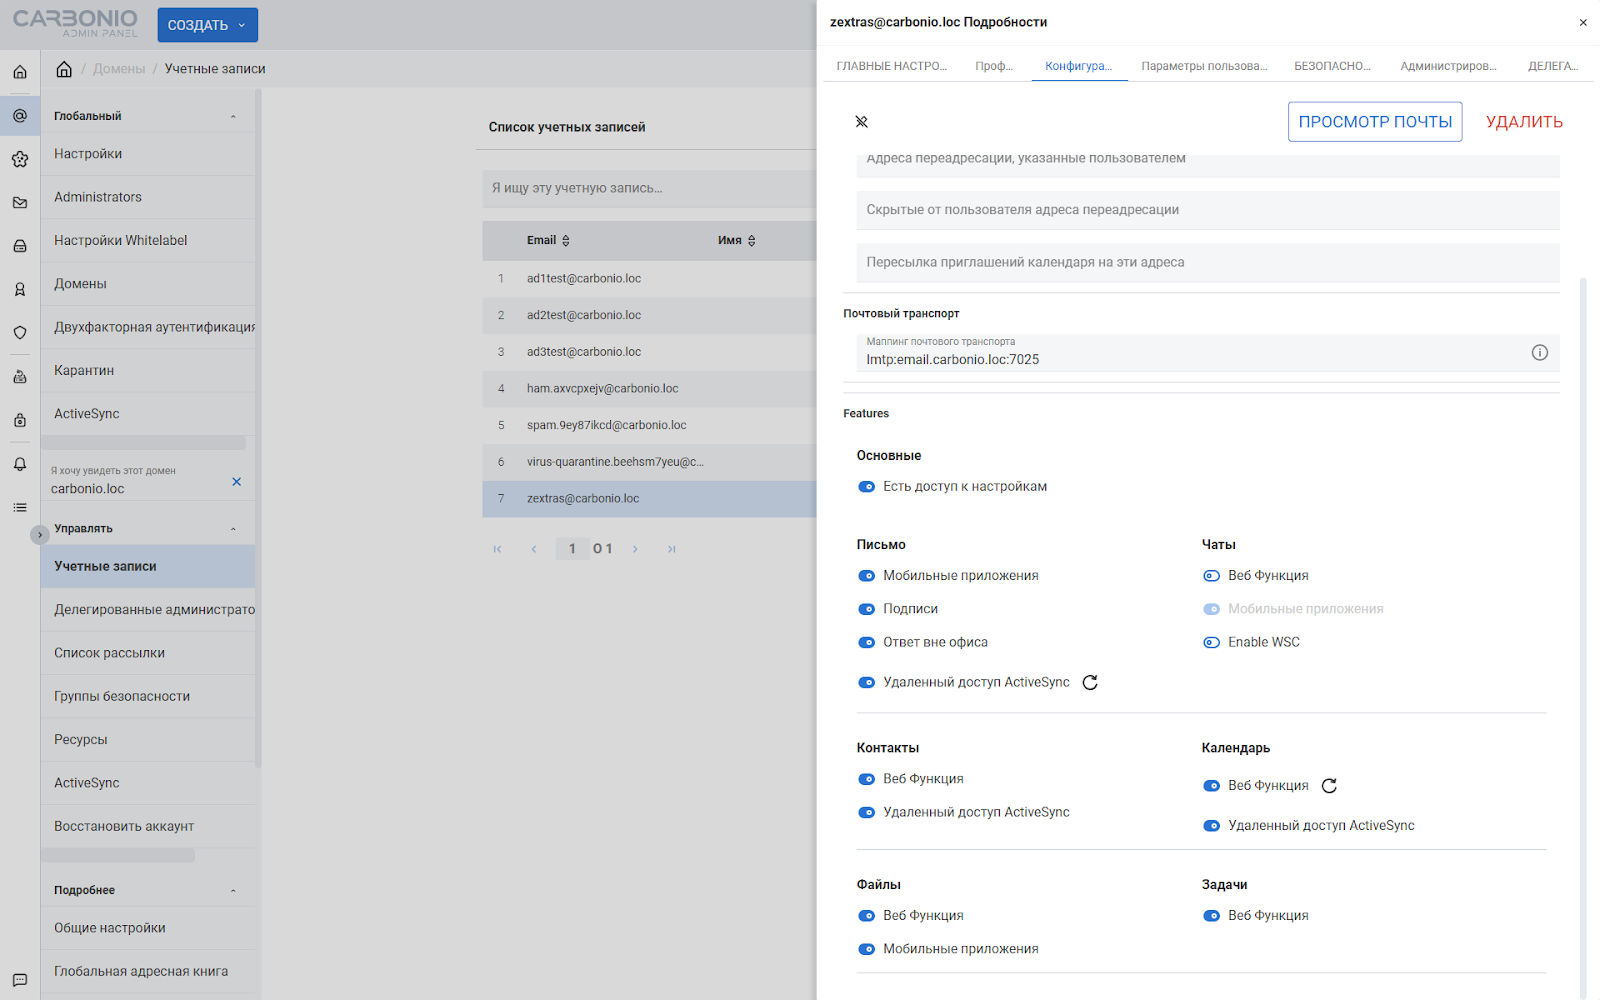Image resolution: width=1600 pixels, height=1000 pixels.
Task: Click the unpin icon in the details panel
Action: pos(862,122)
